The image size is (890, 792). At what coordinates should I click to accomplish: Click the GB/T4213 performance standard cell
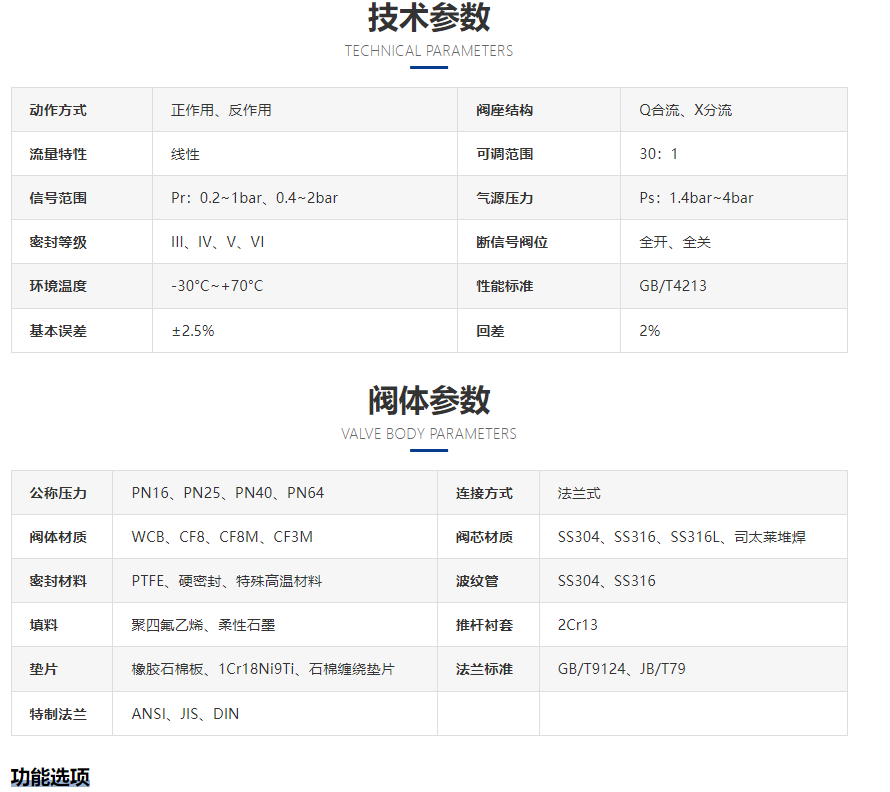point(673,286)
